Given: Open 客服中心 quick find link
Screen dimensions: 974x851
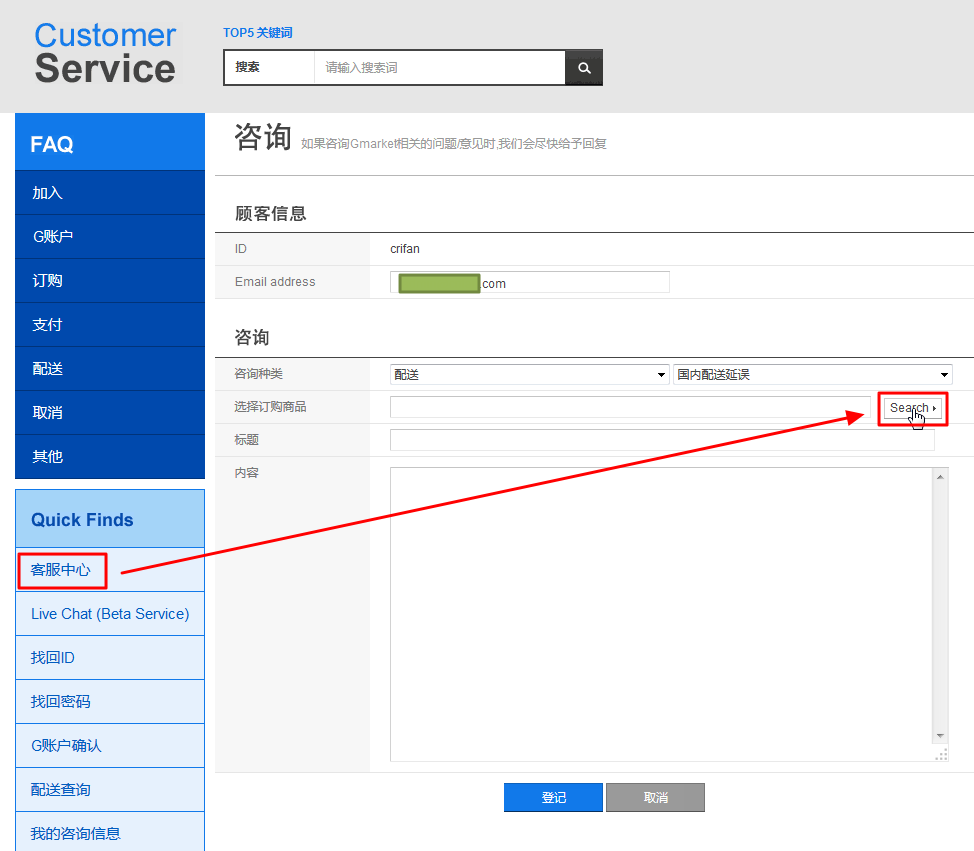Looking at the screenshot, I should tap(61, 570).
